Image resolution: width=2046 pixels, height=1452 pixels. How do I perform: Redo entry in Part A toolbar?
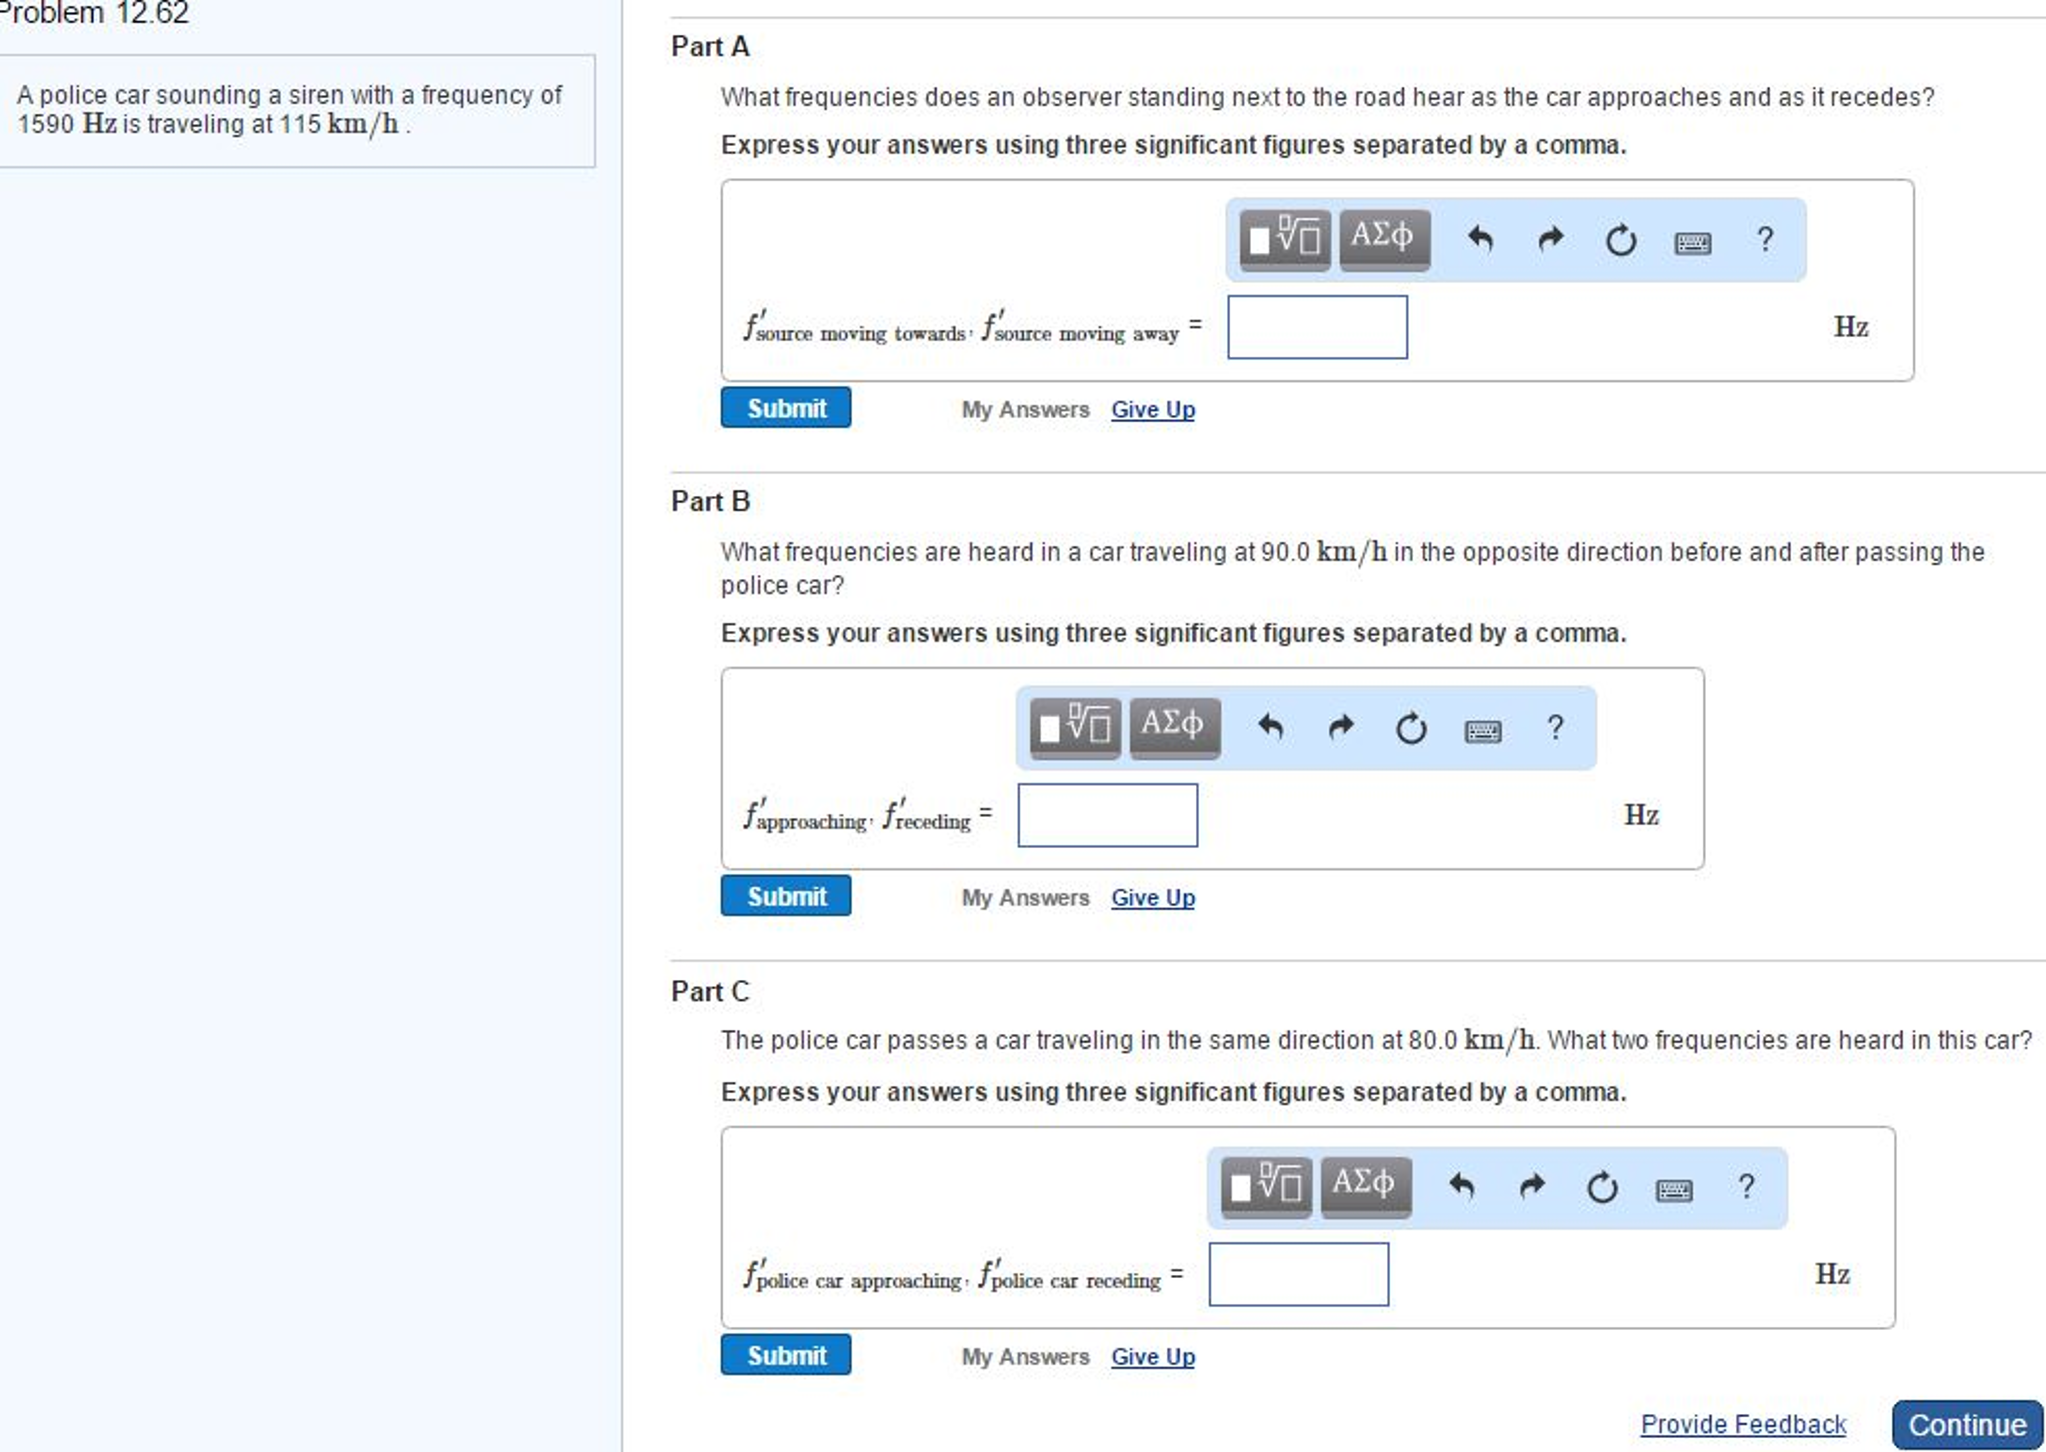click(1550, 240)
